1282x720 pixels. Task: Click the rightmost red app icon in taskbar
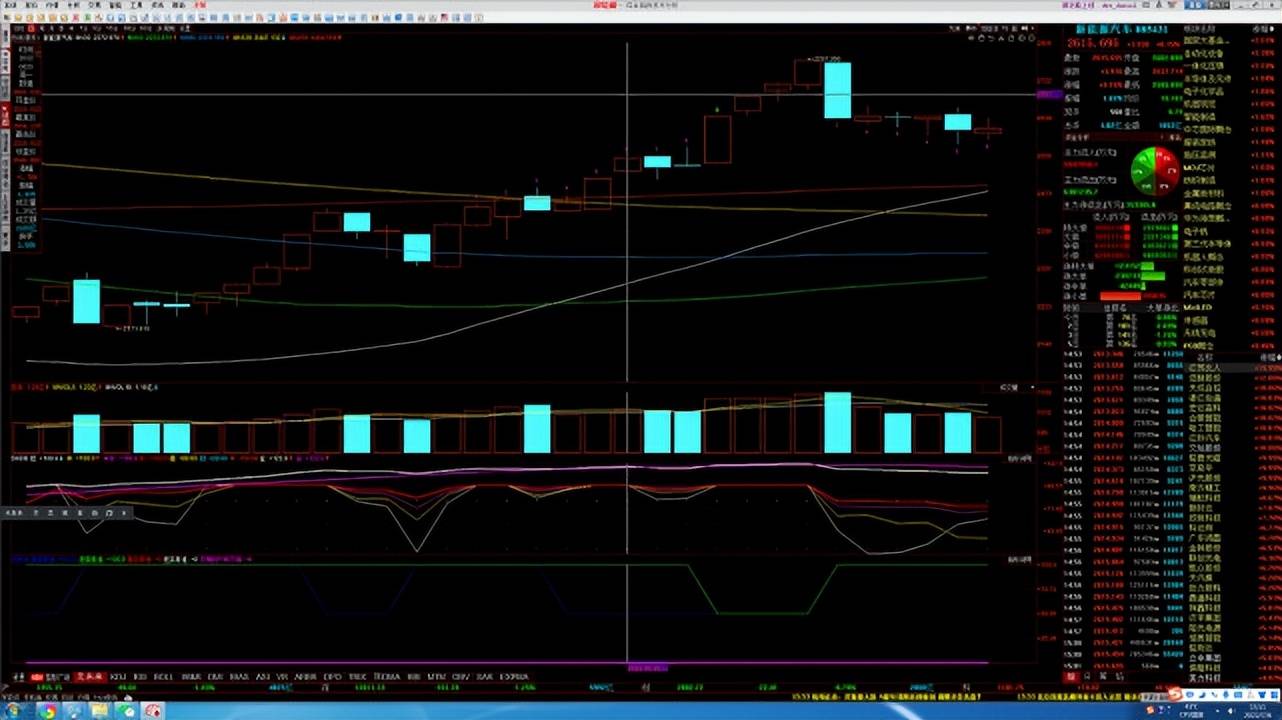[153, 711]
